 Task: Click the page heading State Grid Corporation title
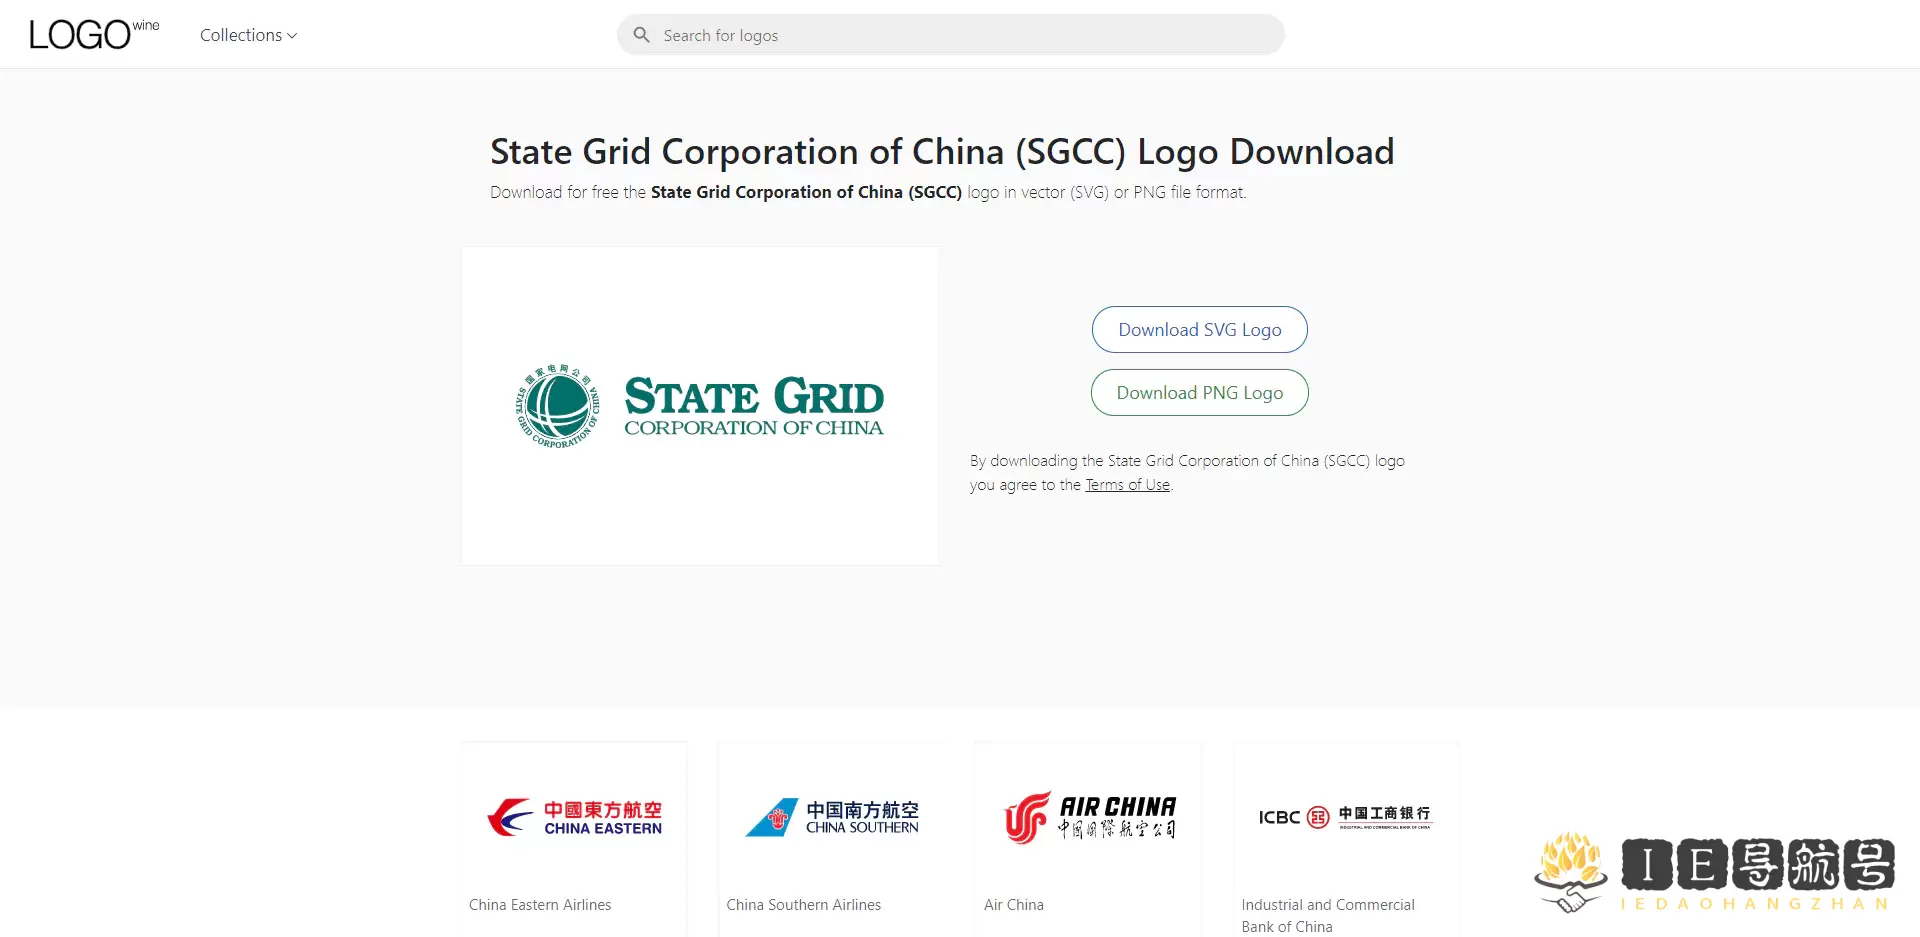(x=941, y=152)
